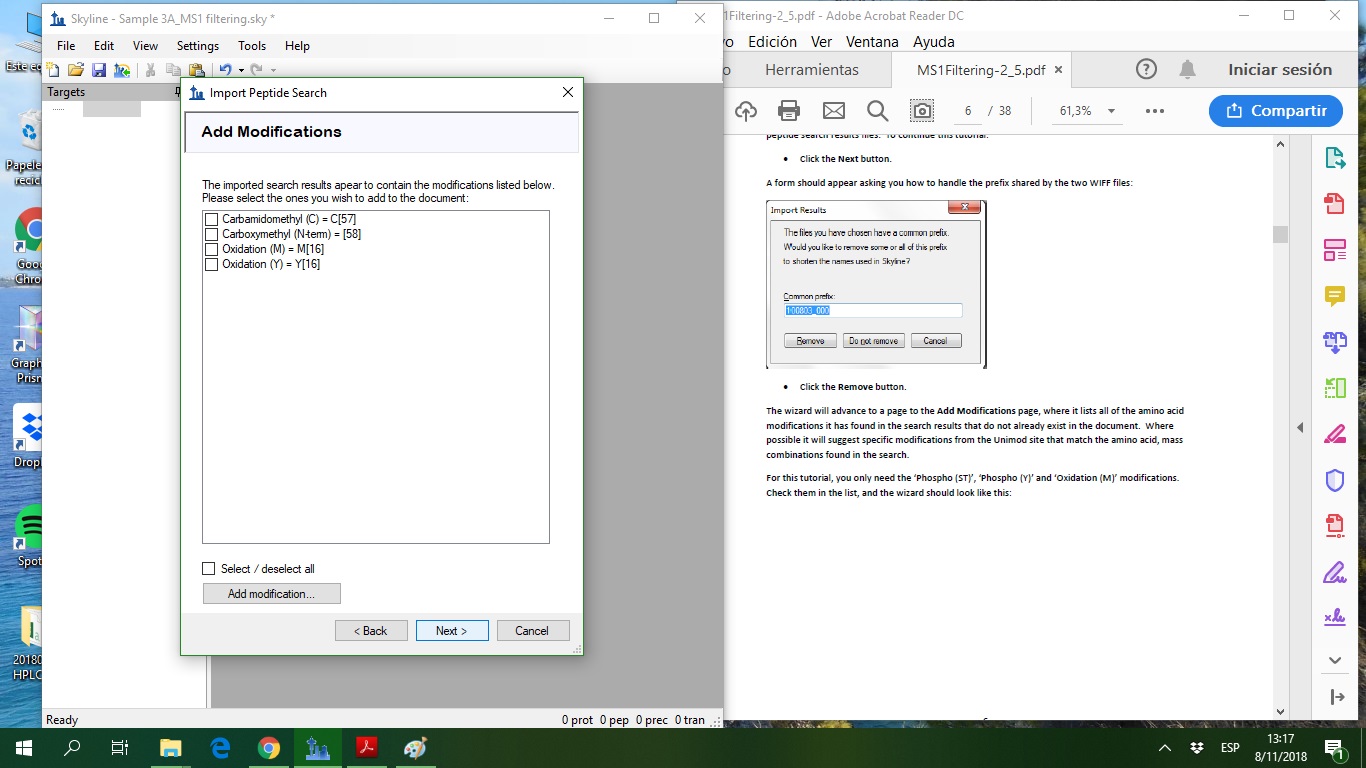
Task: Open the Settings menu in Skyline
Action: (197, 46)
